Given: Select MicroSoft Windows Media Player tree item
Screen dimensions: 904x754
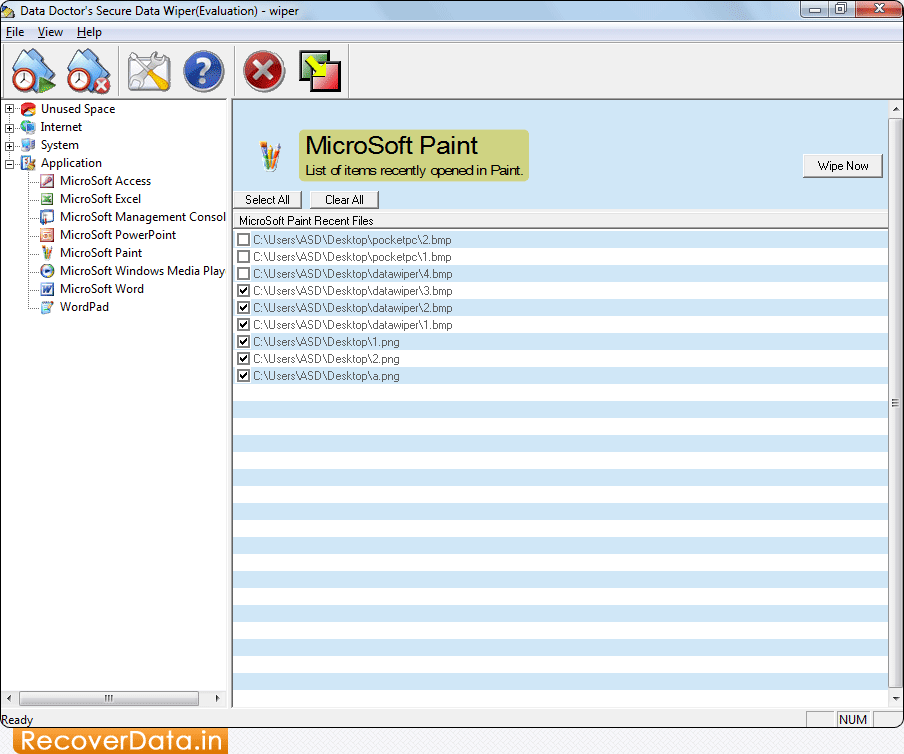Looking at the screenshot, I should (142, 271).
